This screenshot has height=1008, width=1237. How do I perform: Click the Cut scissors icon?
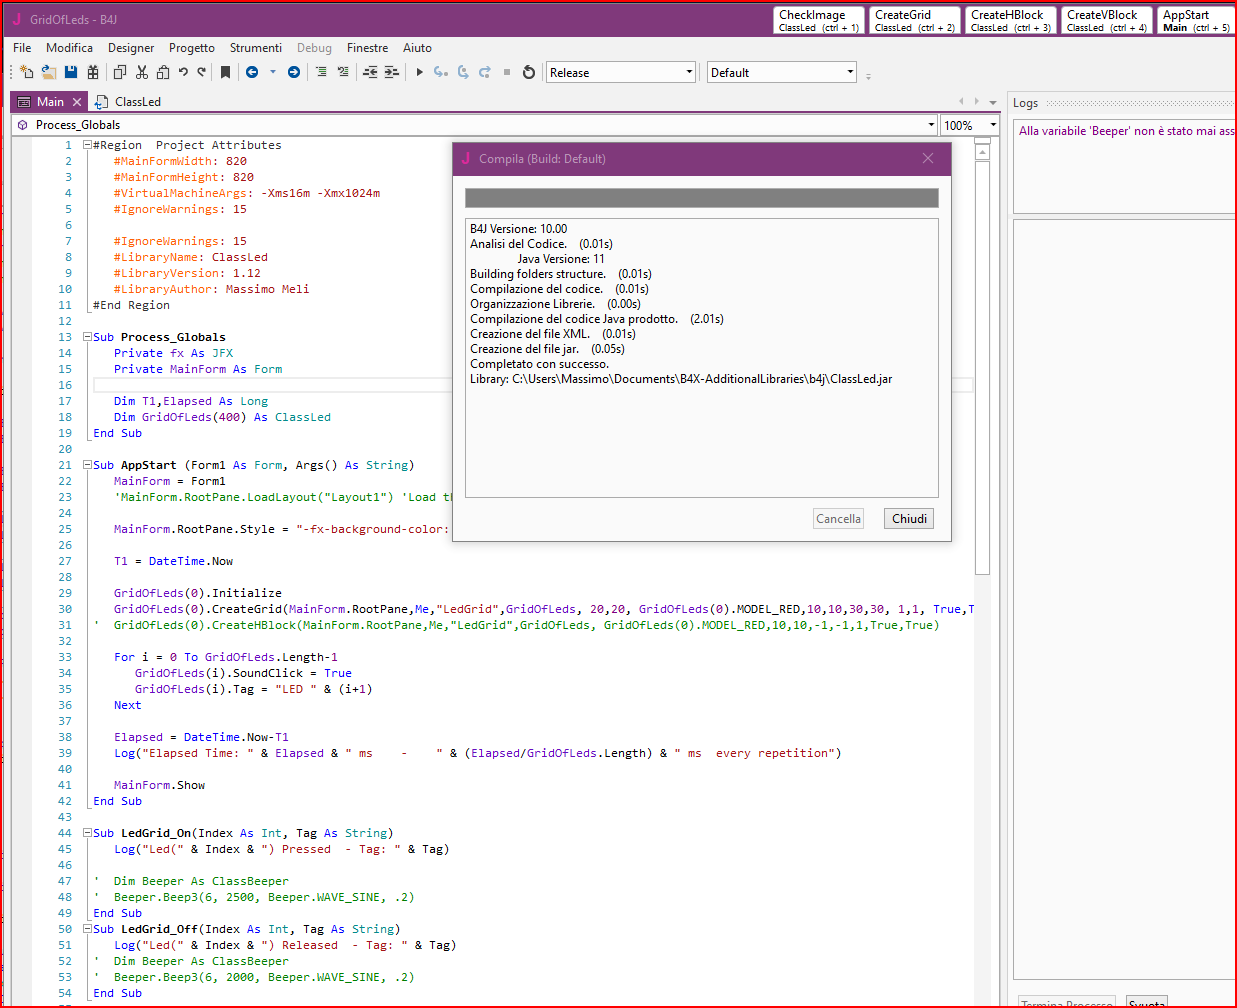pyautogui.click(x=142, y=72)
